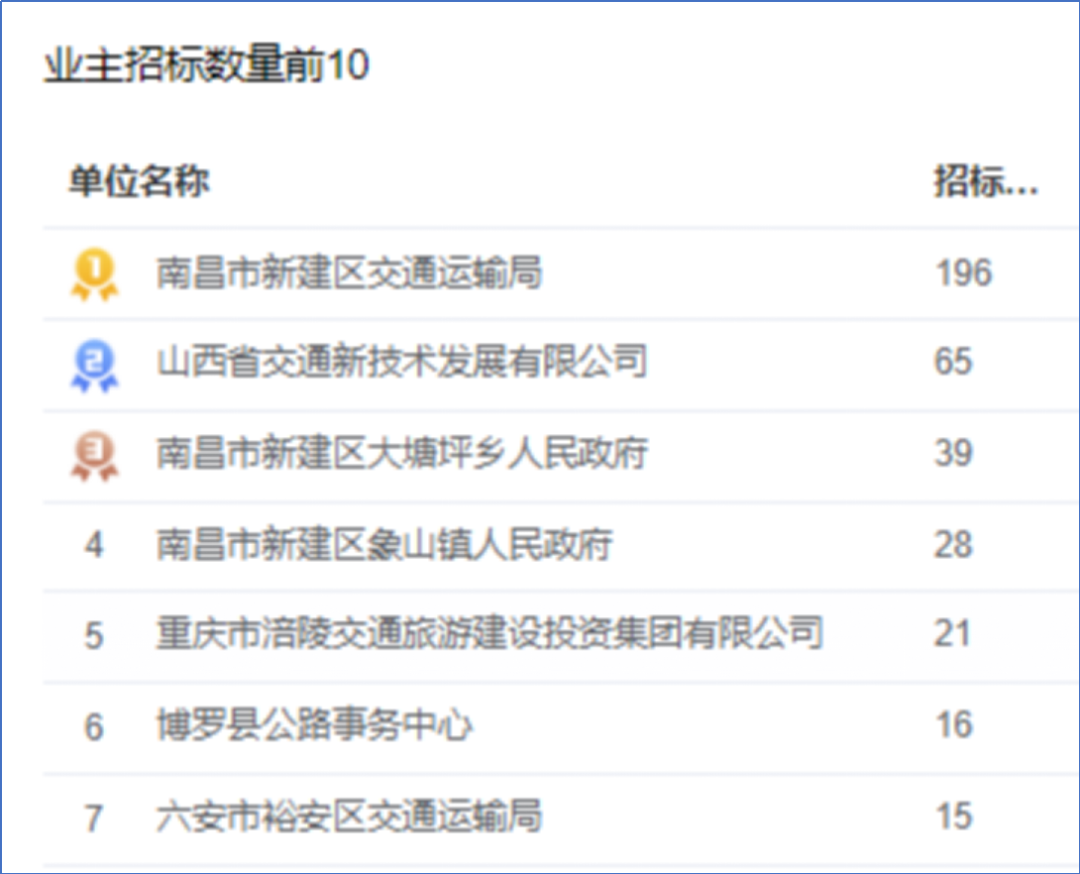Click the 65 count value

(x=953, y=361)
